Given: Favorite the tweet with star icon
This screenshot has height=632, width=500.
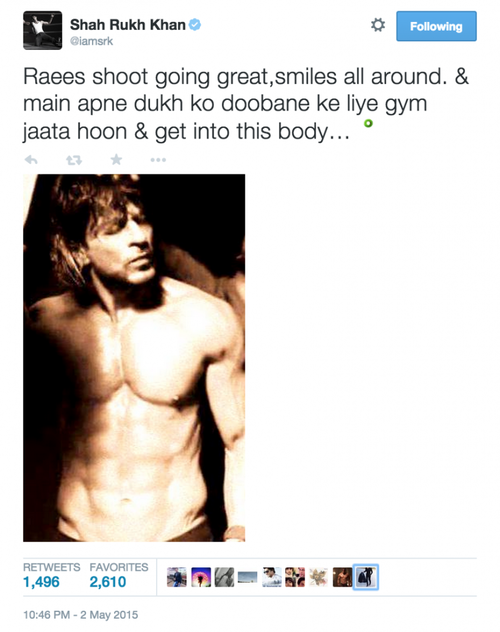Looking at the screenshot, I should [116, 160].
